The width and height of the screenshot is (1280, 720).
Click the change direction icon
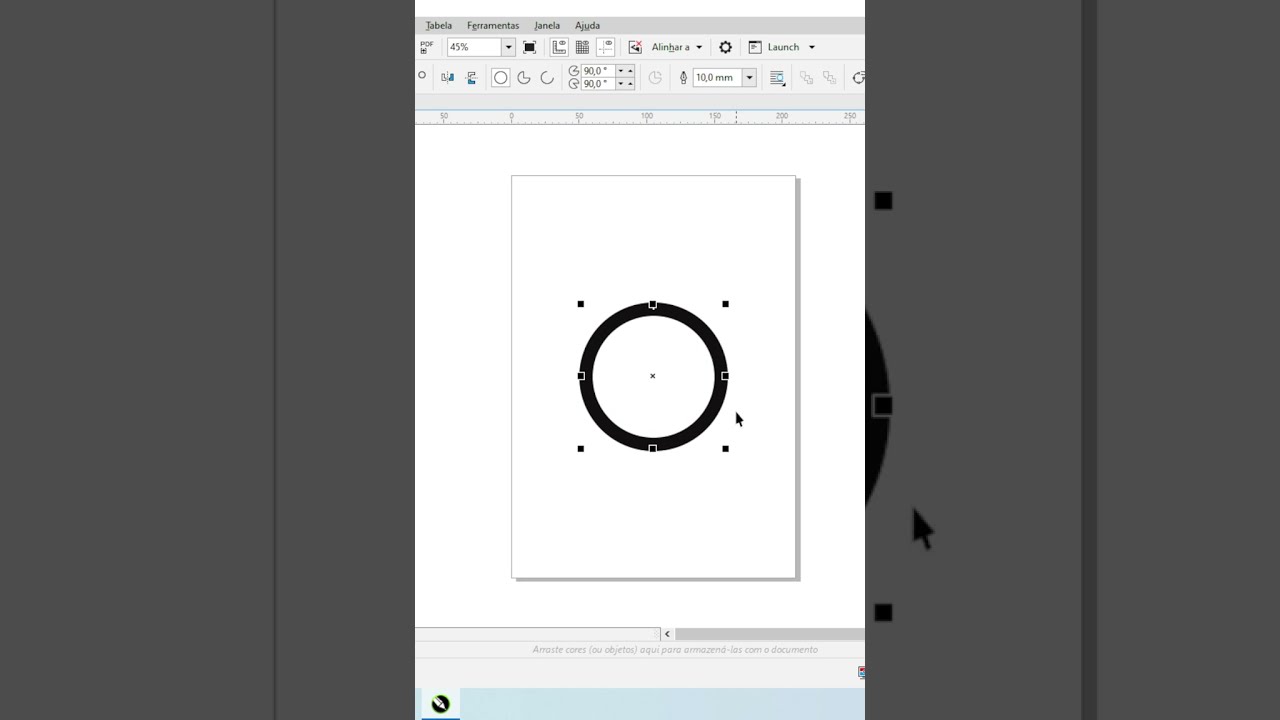point(655,77)
